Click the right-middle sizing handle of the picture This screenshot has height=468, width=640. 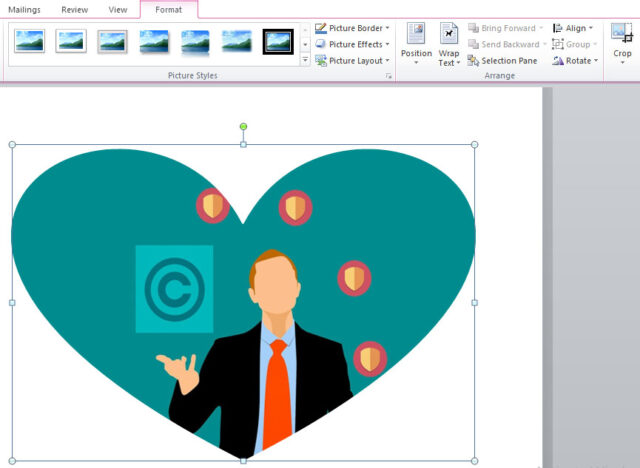click(x=474, y=303)
